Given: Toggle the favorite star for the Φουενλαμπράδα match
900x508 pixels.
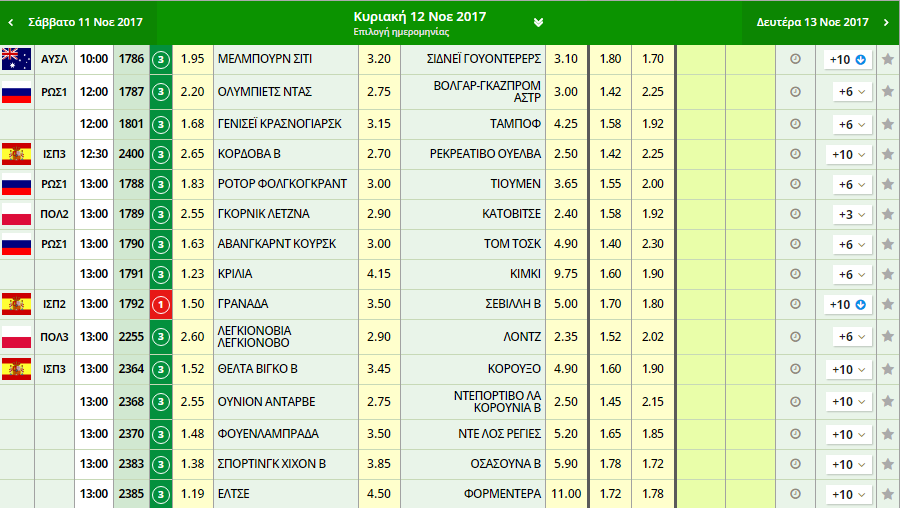Looking at the screenshot, I should point(887,434).
